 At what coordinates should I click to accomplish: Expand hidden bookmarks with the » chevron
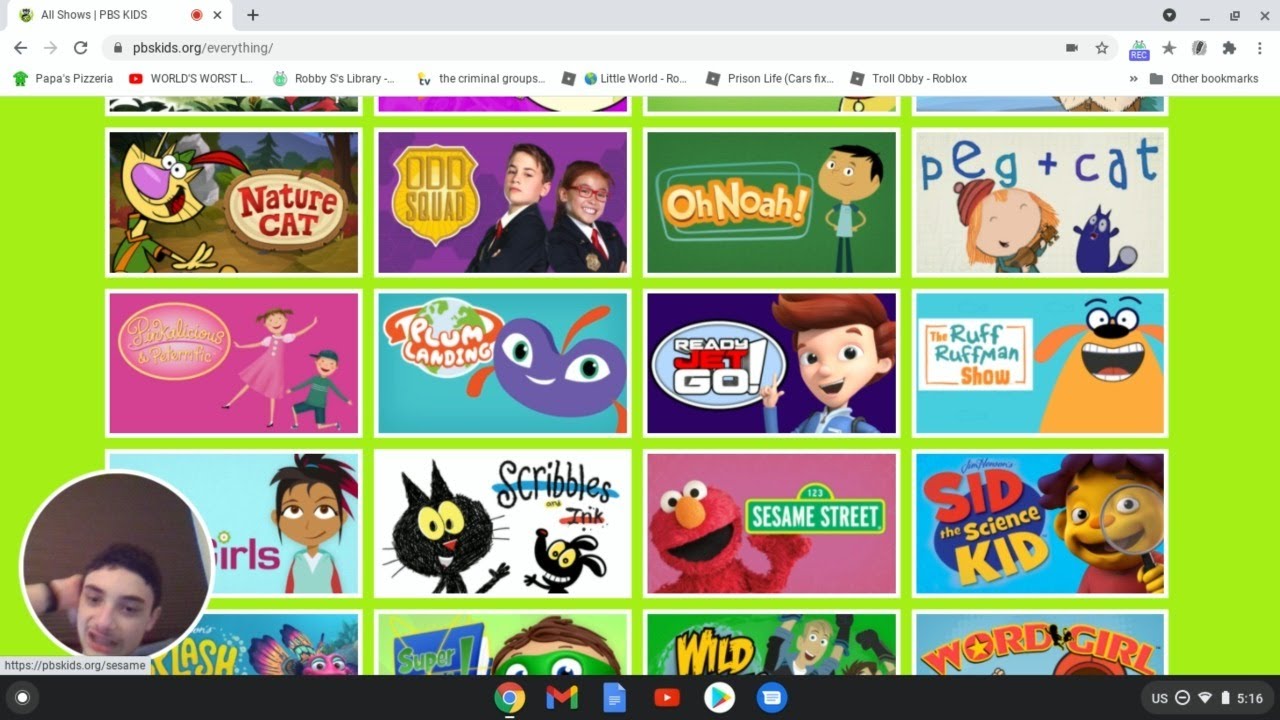coord(1133,78)
